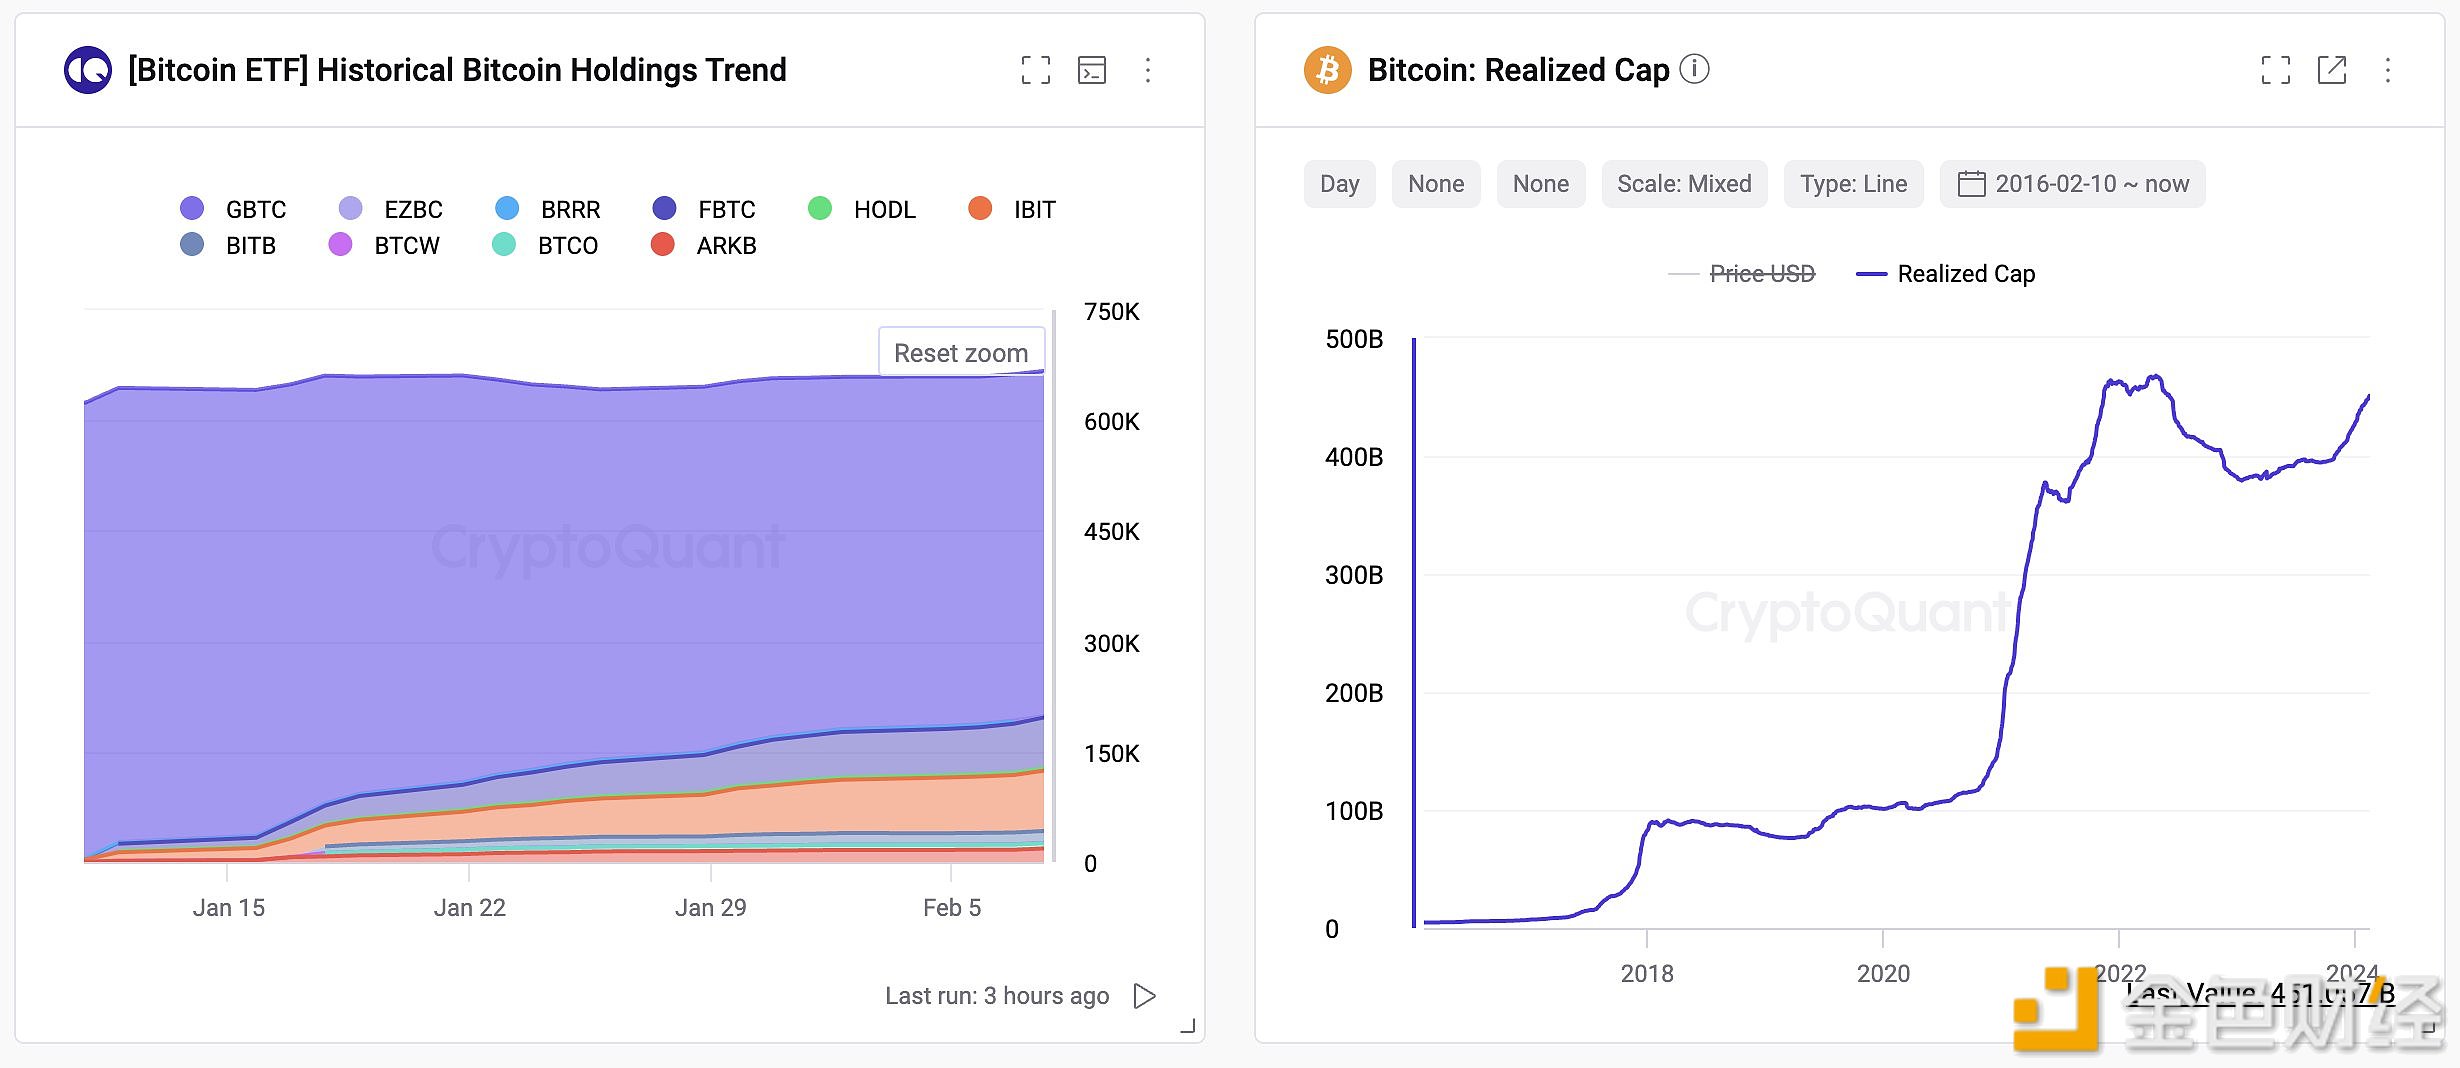Expand ETF Holdings chart to fullscreen
The image size is (2460, 1068).
tap(1035, 70)
